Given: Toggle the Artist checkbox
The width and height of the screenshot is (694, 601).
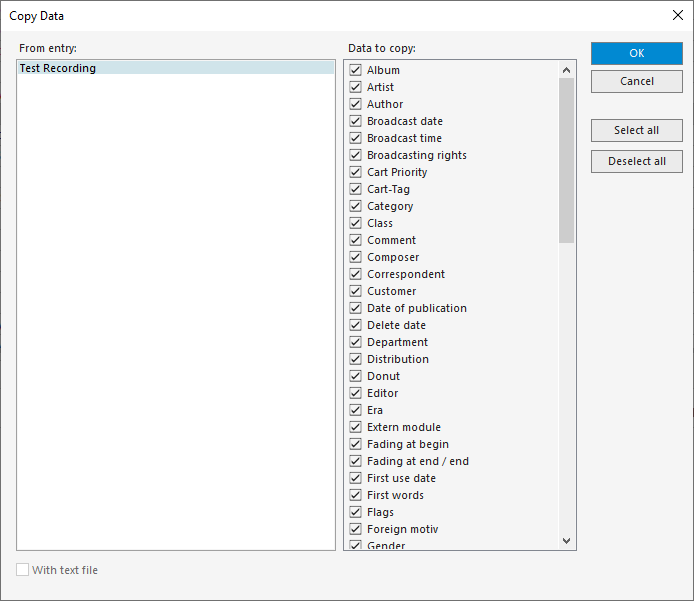Looking at the screenshot, I should 355,87.
